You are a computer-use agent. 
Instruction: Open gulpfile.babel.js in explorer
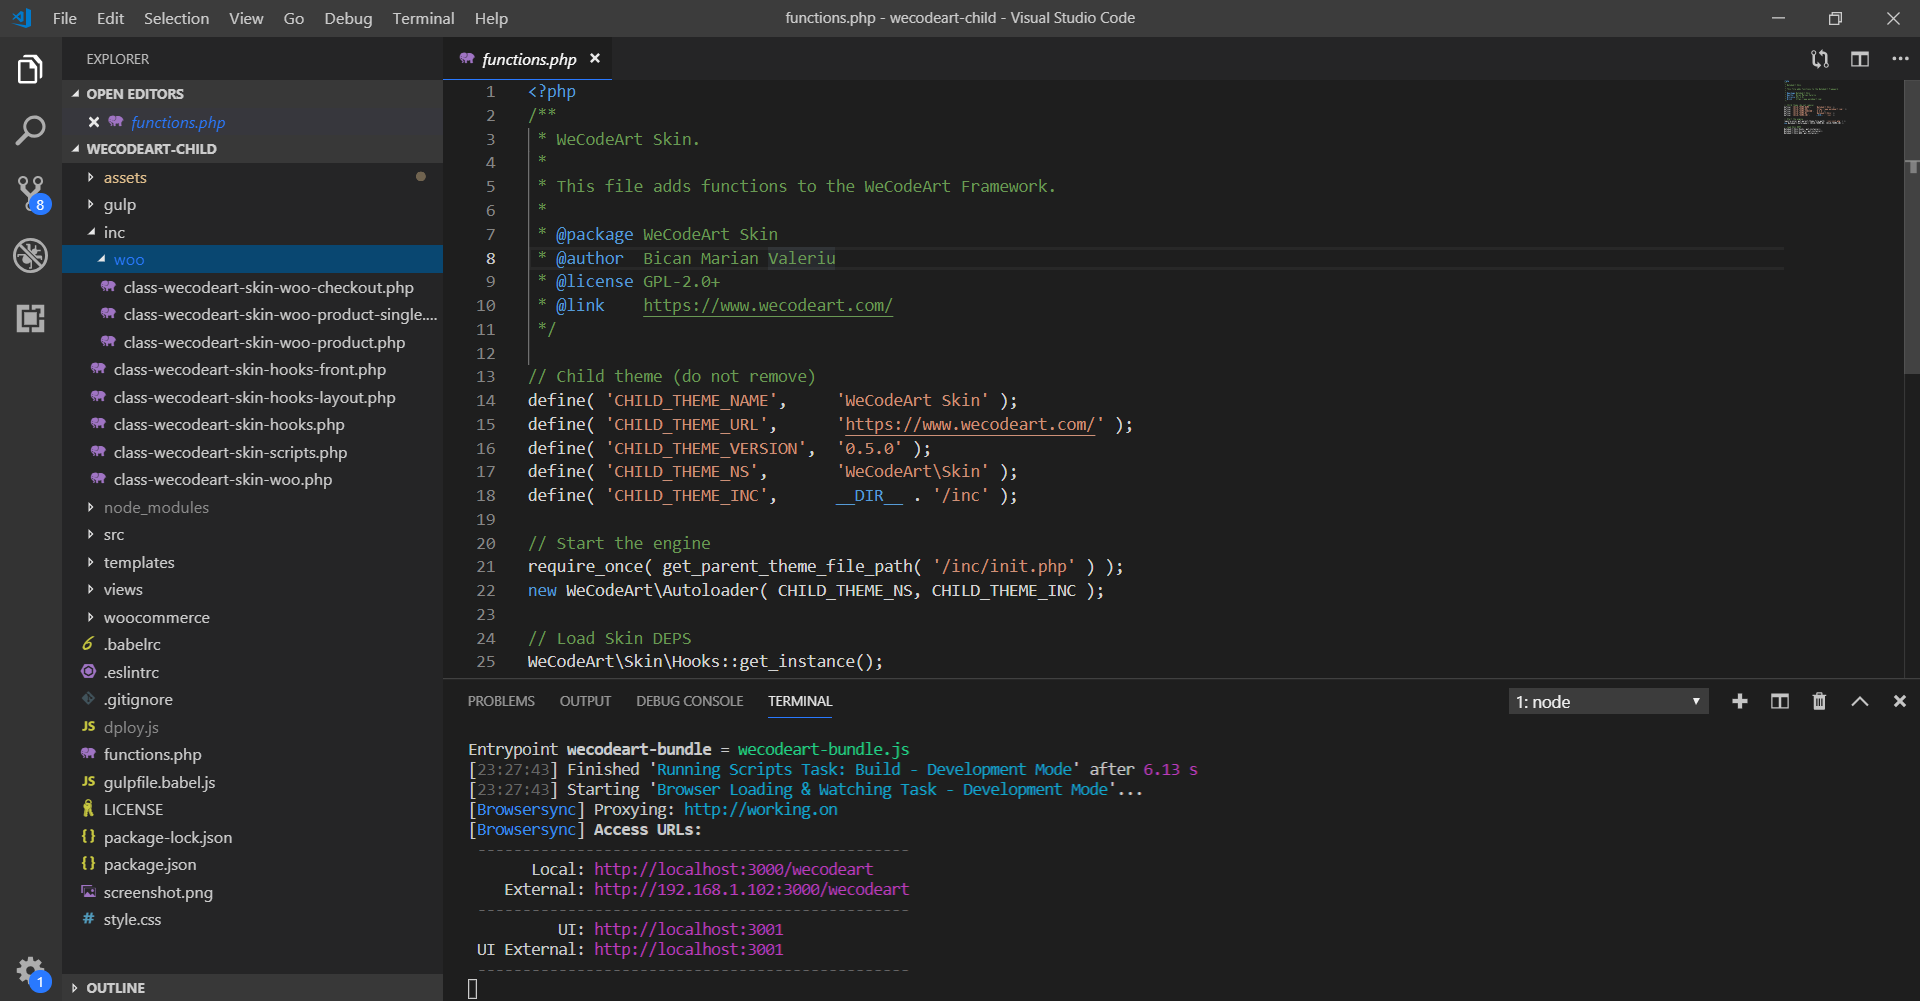[x=252, y=782]
